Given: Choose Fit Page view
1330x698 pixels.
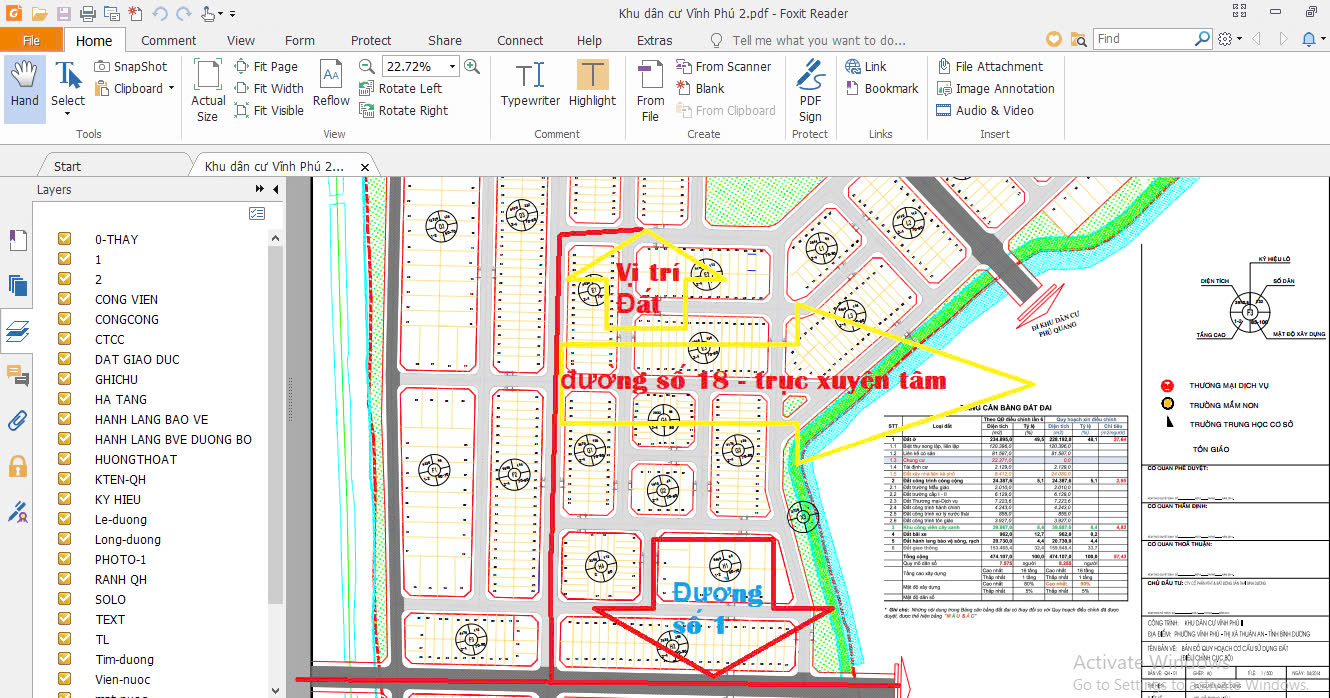Looking at the screenshot, I should point(267,66).
